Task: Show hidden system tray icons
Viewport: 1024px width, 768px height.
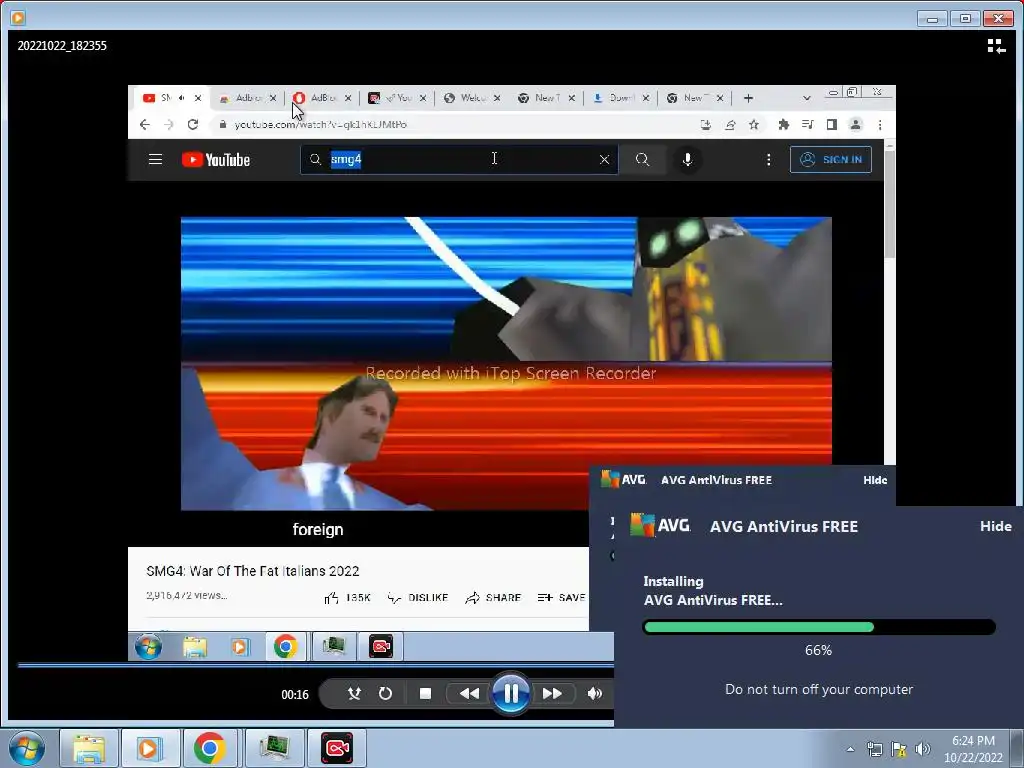Action: pyautogui.click(x=850, y=749)
